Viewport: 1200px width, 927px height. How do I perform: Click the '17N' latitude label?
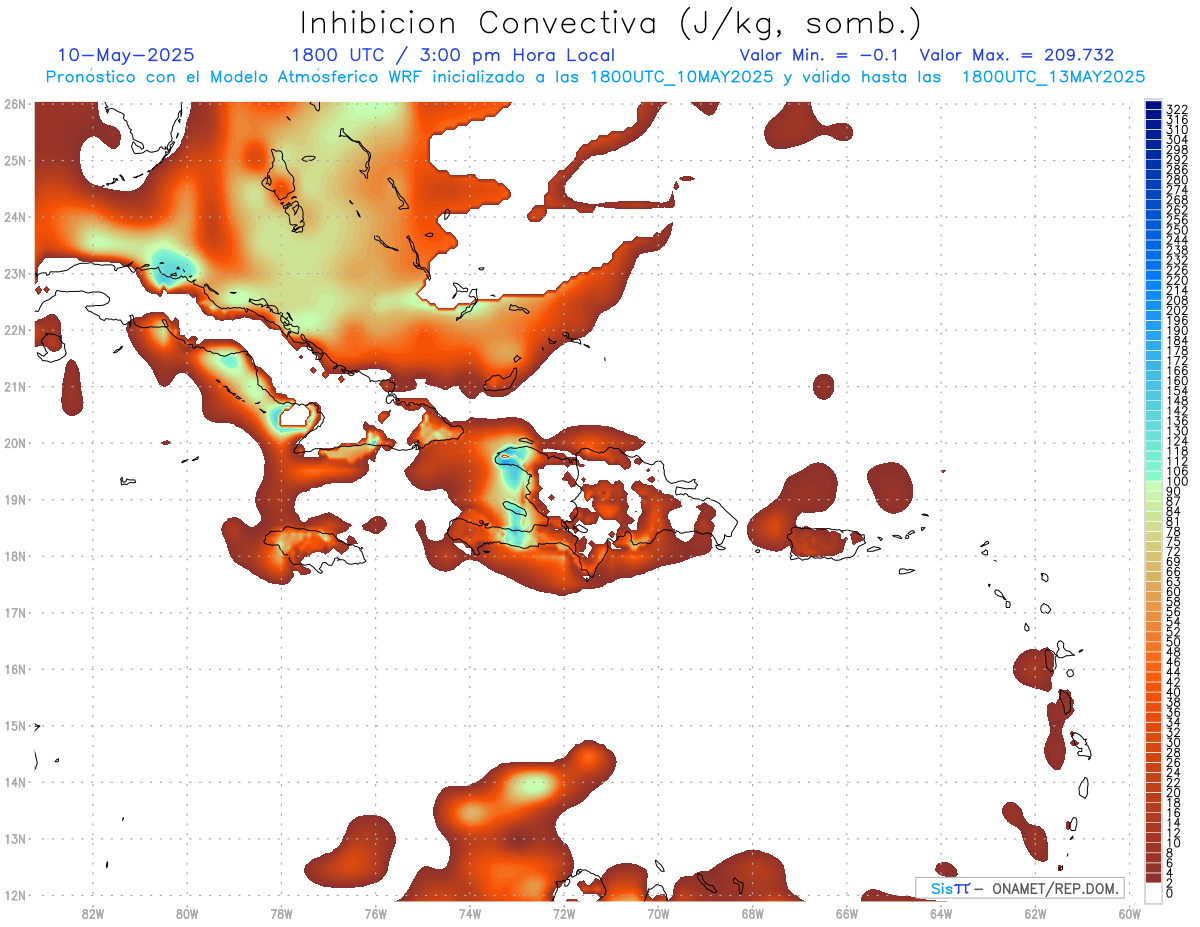15,612
